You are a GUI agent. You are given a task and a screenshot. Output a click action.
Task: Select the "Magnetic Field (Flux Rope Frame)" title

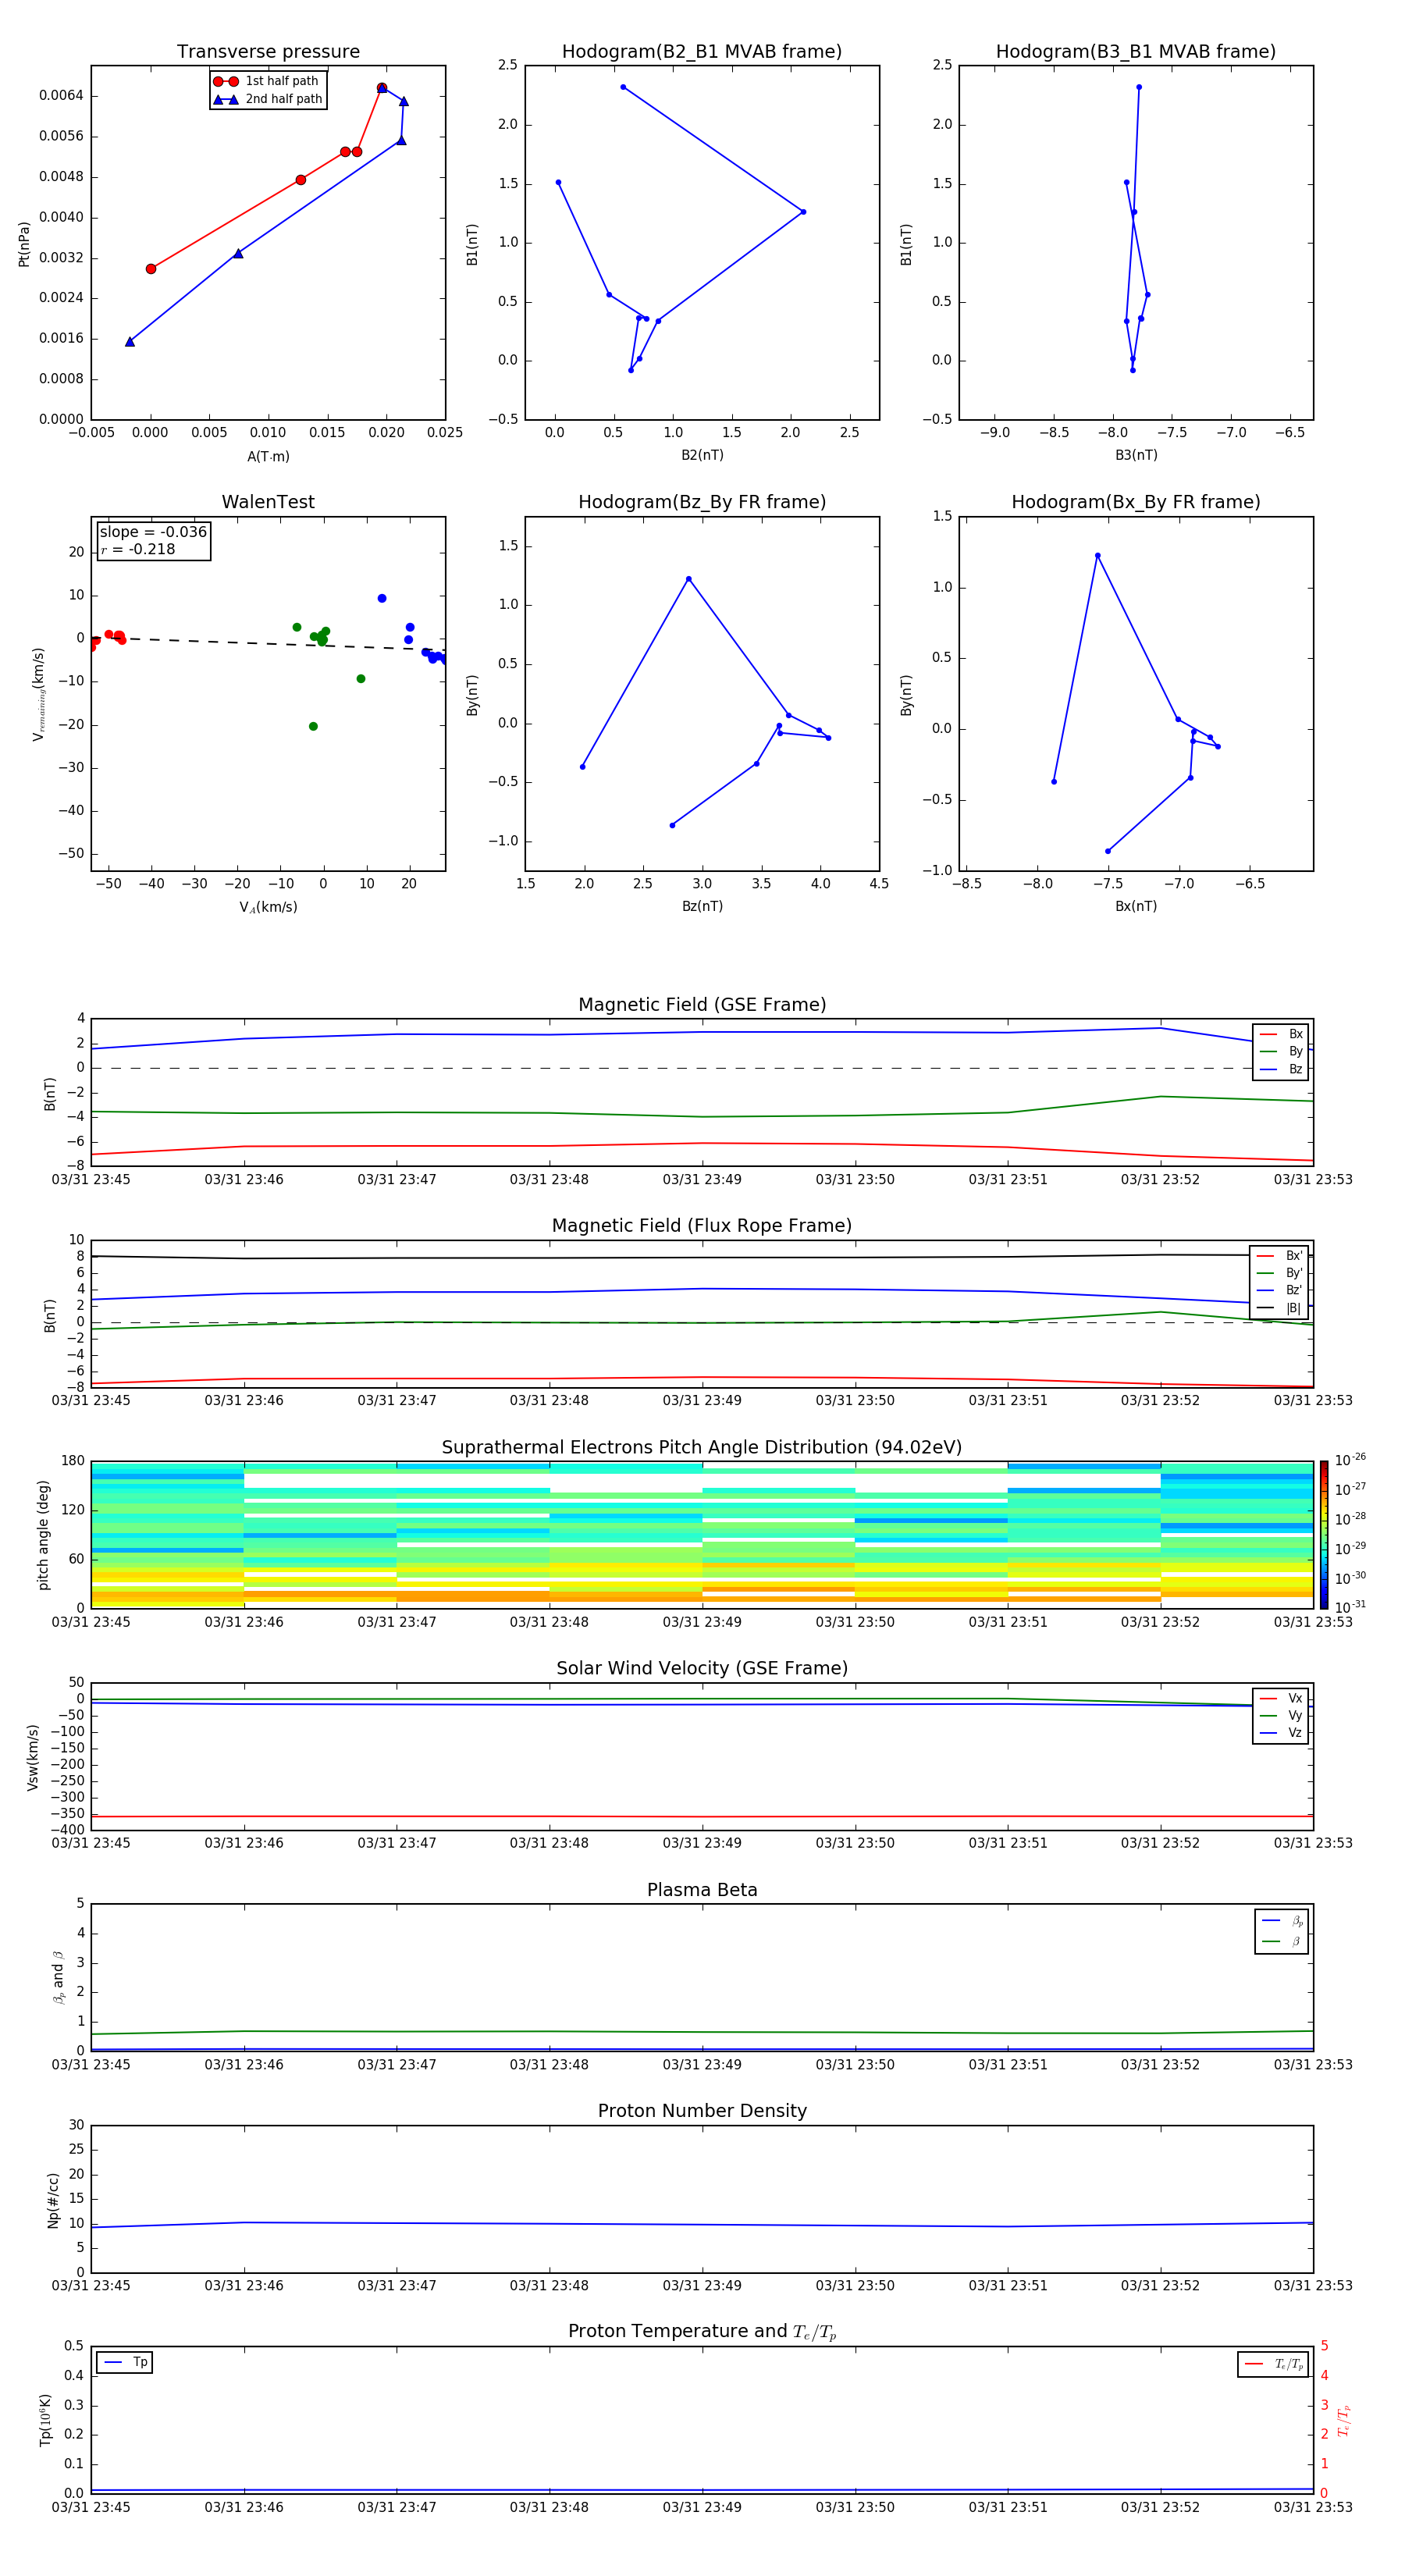pyautogui.click(x=702, y=1226)
